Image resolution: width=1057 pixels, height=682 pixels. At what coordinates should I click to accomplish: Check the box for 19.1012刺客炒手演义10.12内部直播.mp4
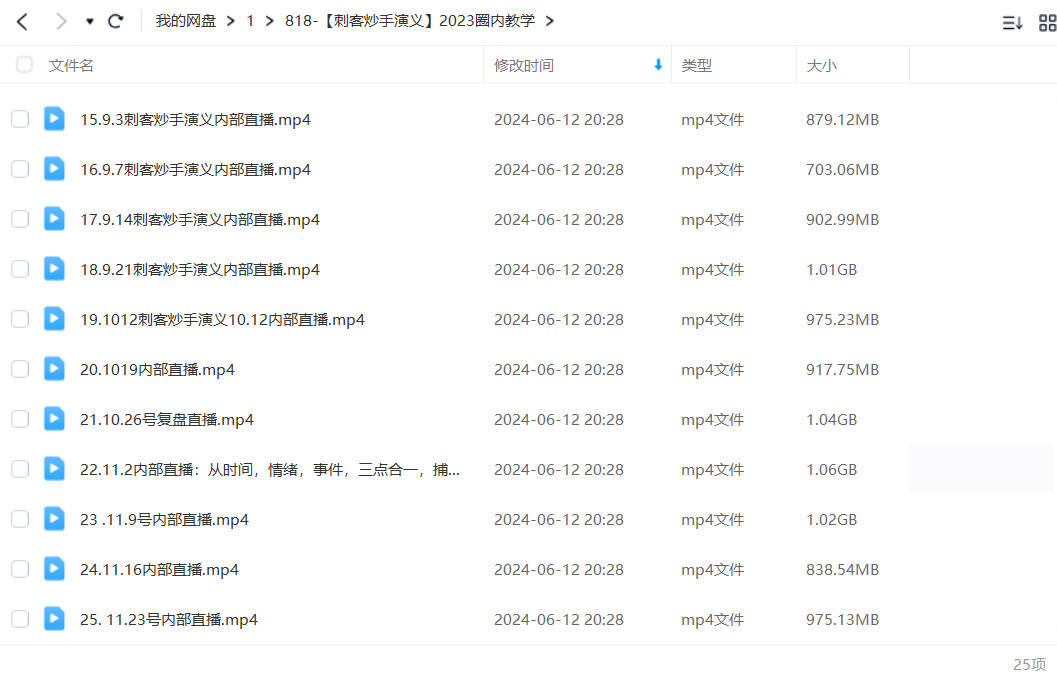tap(20, 319)
